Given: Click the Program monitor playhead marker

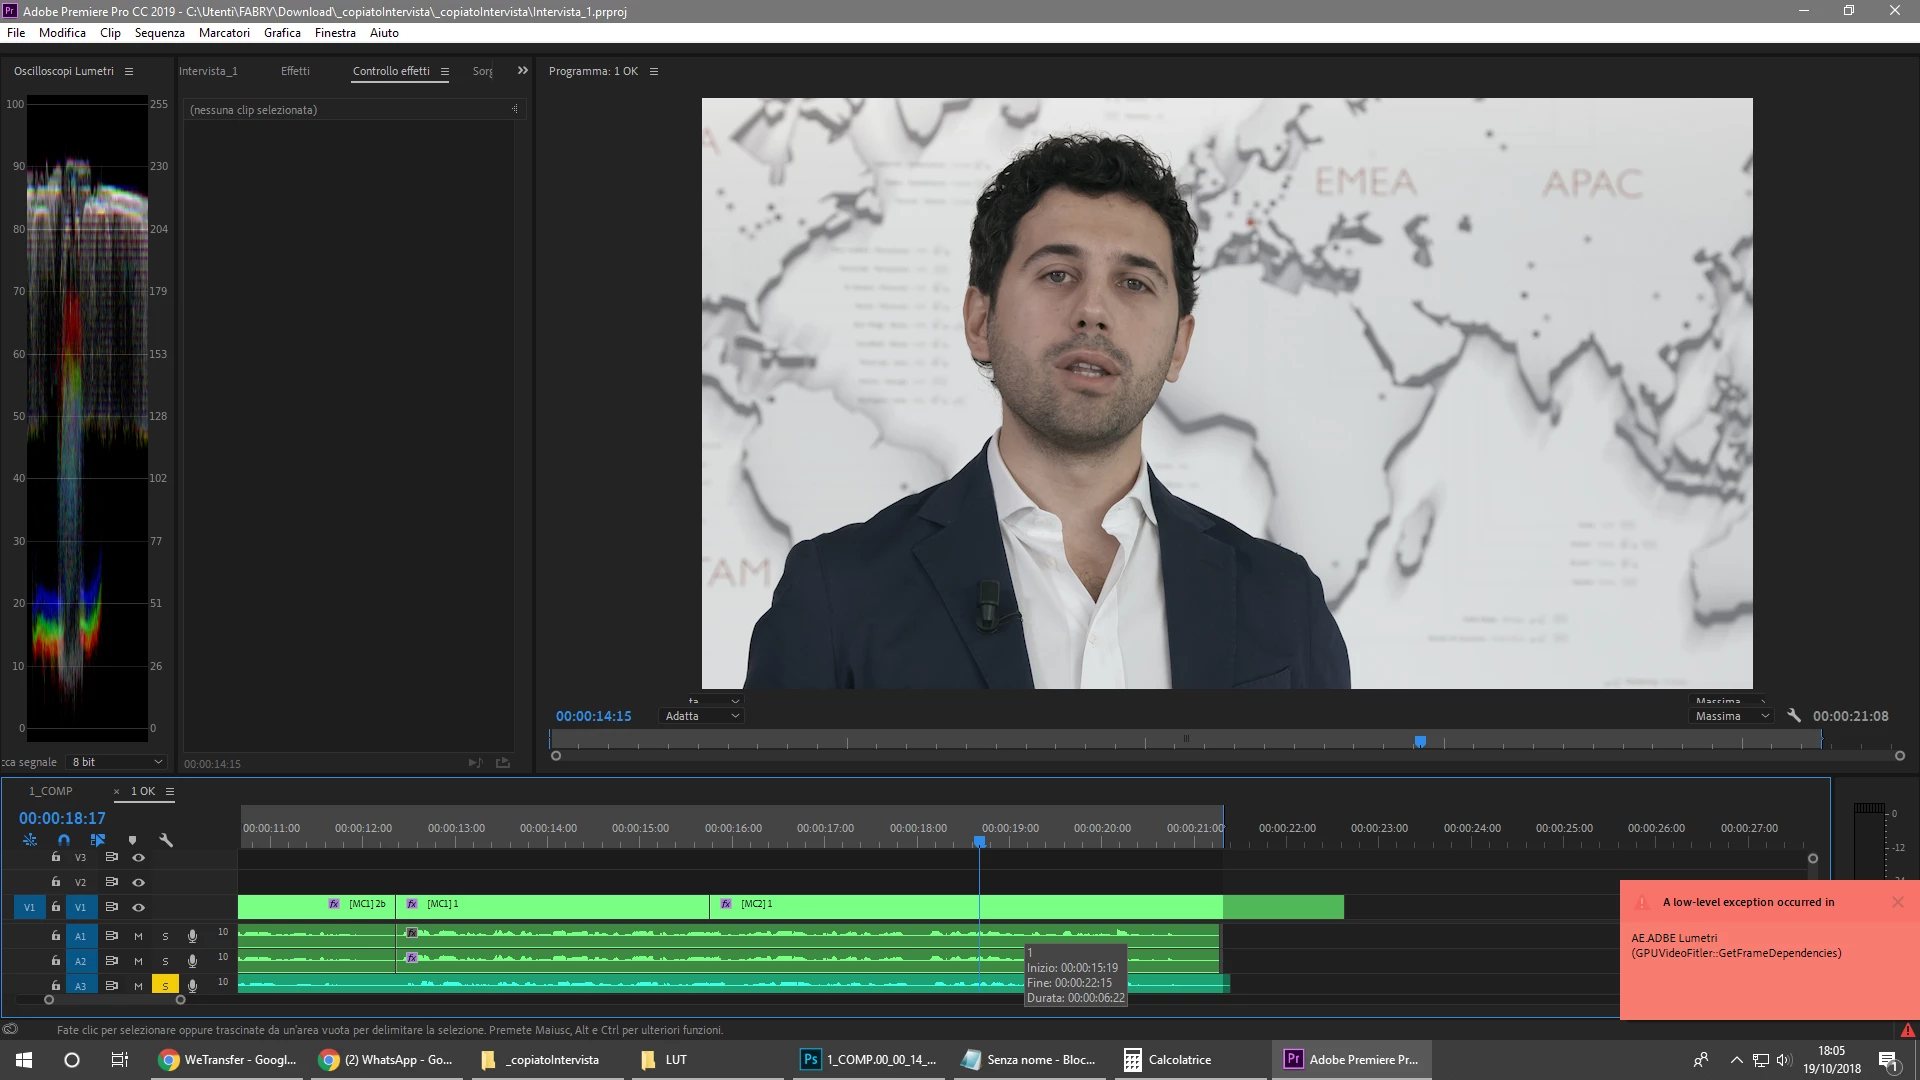Looking at the screenshot, I should click(x=1420, y=741).
